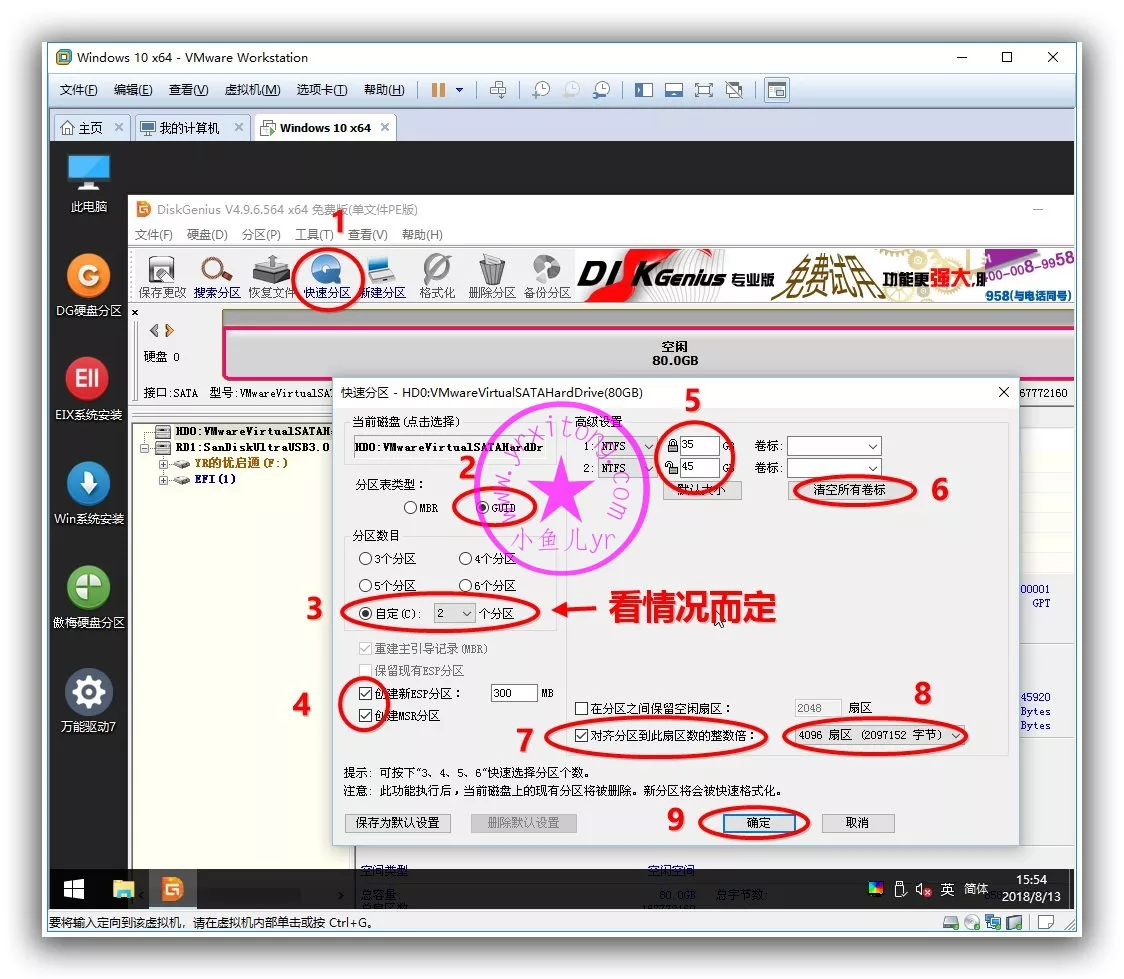Open the file system dropdown for partition 1

point(627,446)
